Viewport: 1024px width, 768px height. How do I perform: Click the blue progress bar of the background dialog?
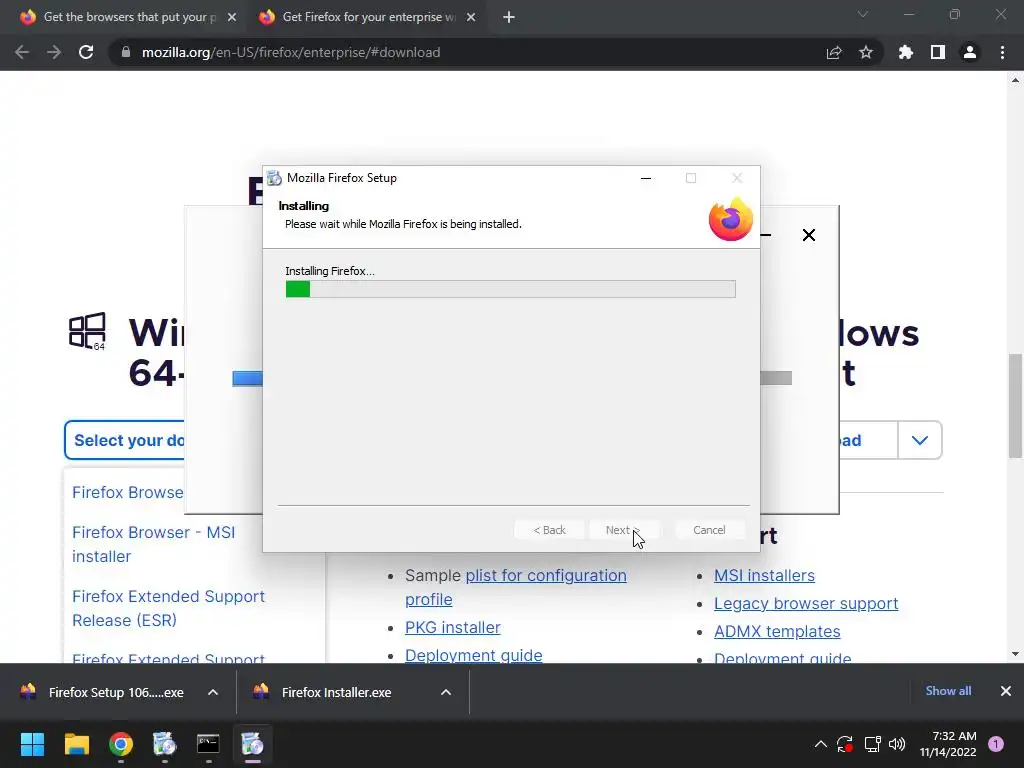click(x=248, y=378)
